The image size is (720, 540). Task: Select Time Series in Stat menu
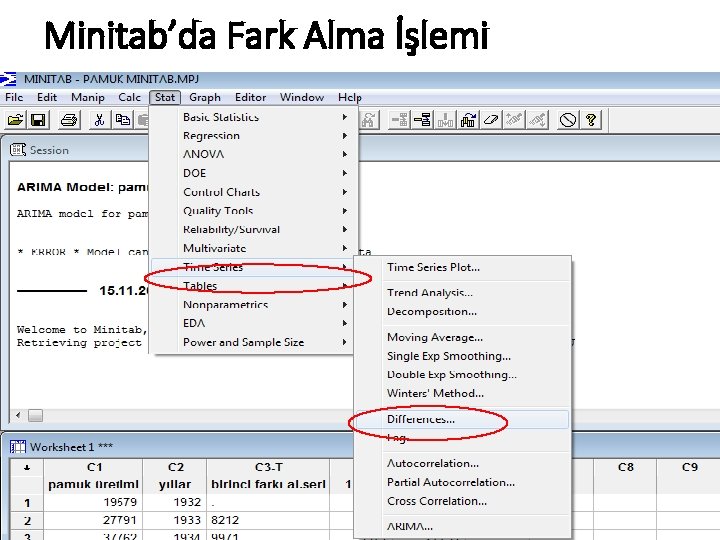pyautogui.click(x=254, y=267)
